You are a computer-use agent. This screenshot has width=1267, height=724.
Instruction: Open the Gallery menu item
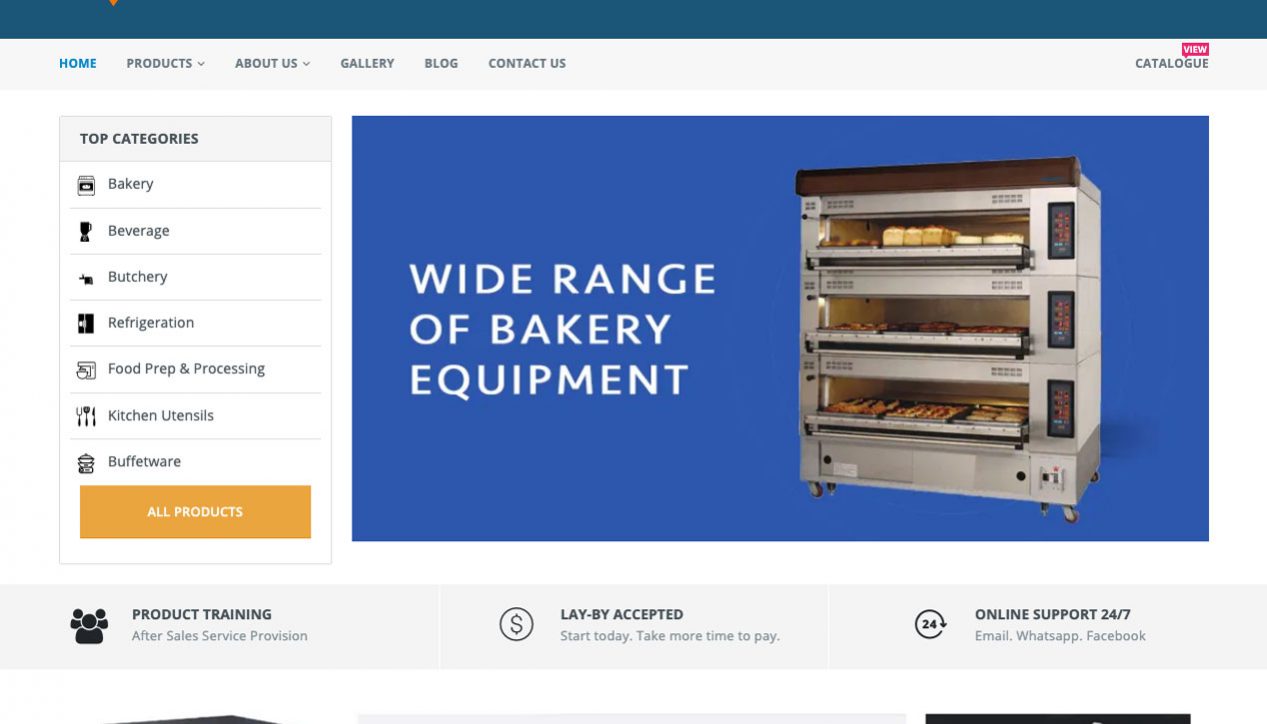[x=367, y=63]
